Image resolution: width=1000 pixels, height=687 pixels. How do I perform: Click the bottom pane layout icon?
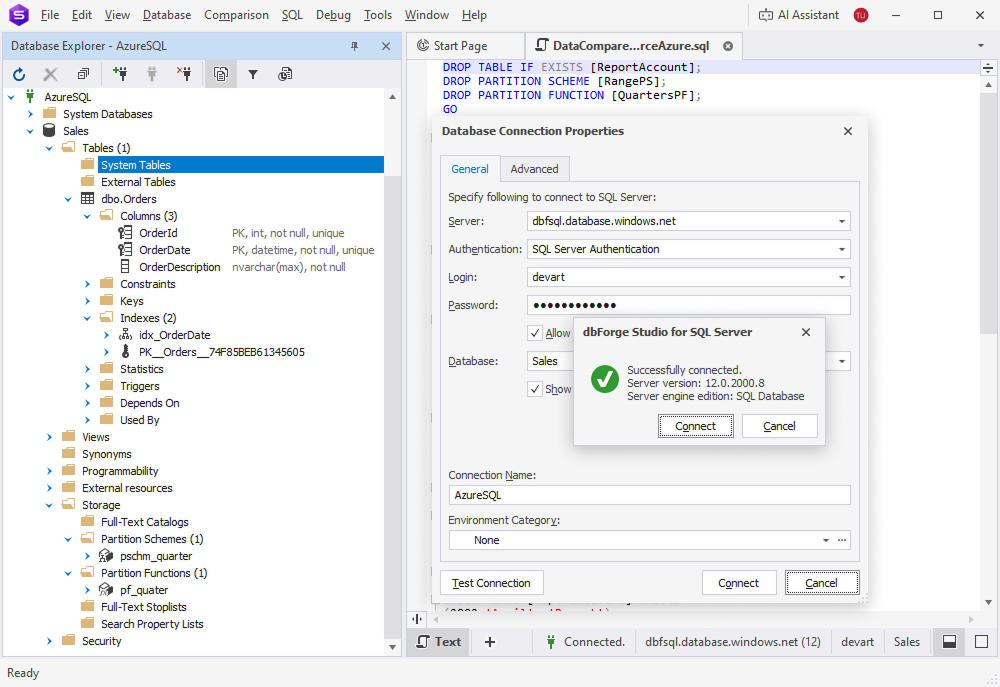click(x=949, y=642)
